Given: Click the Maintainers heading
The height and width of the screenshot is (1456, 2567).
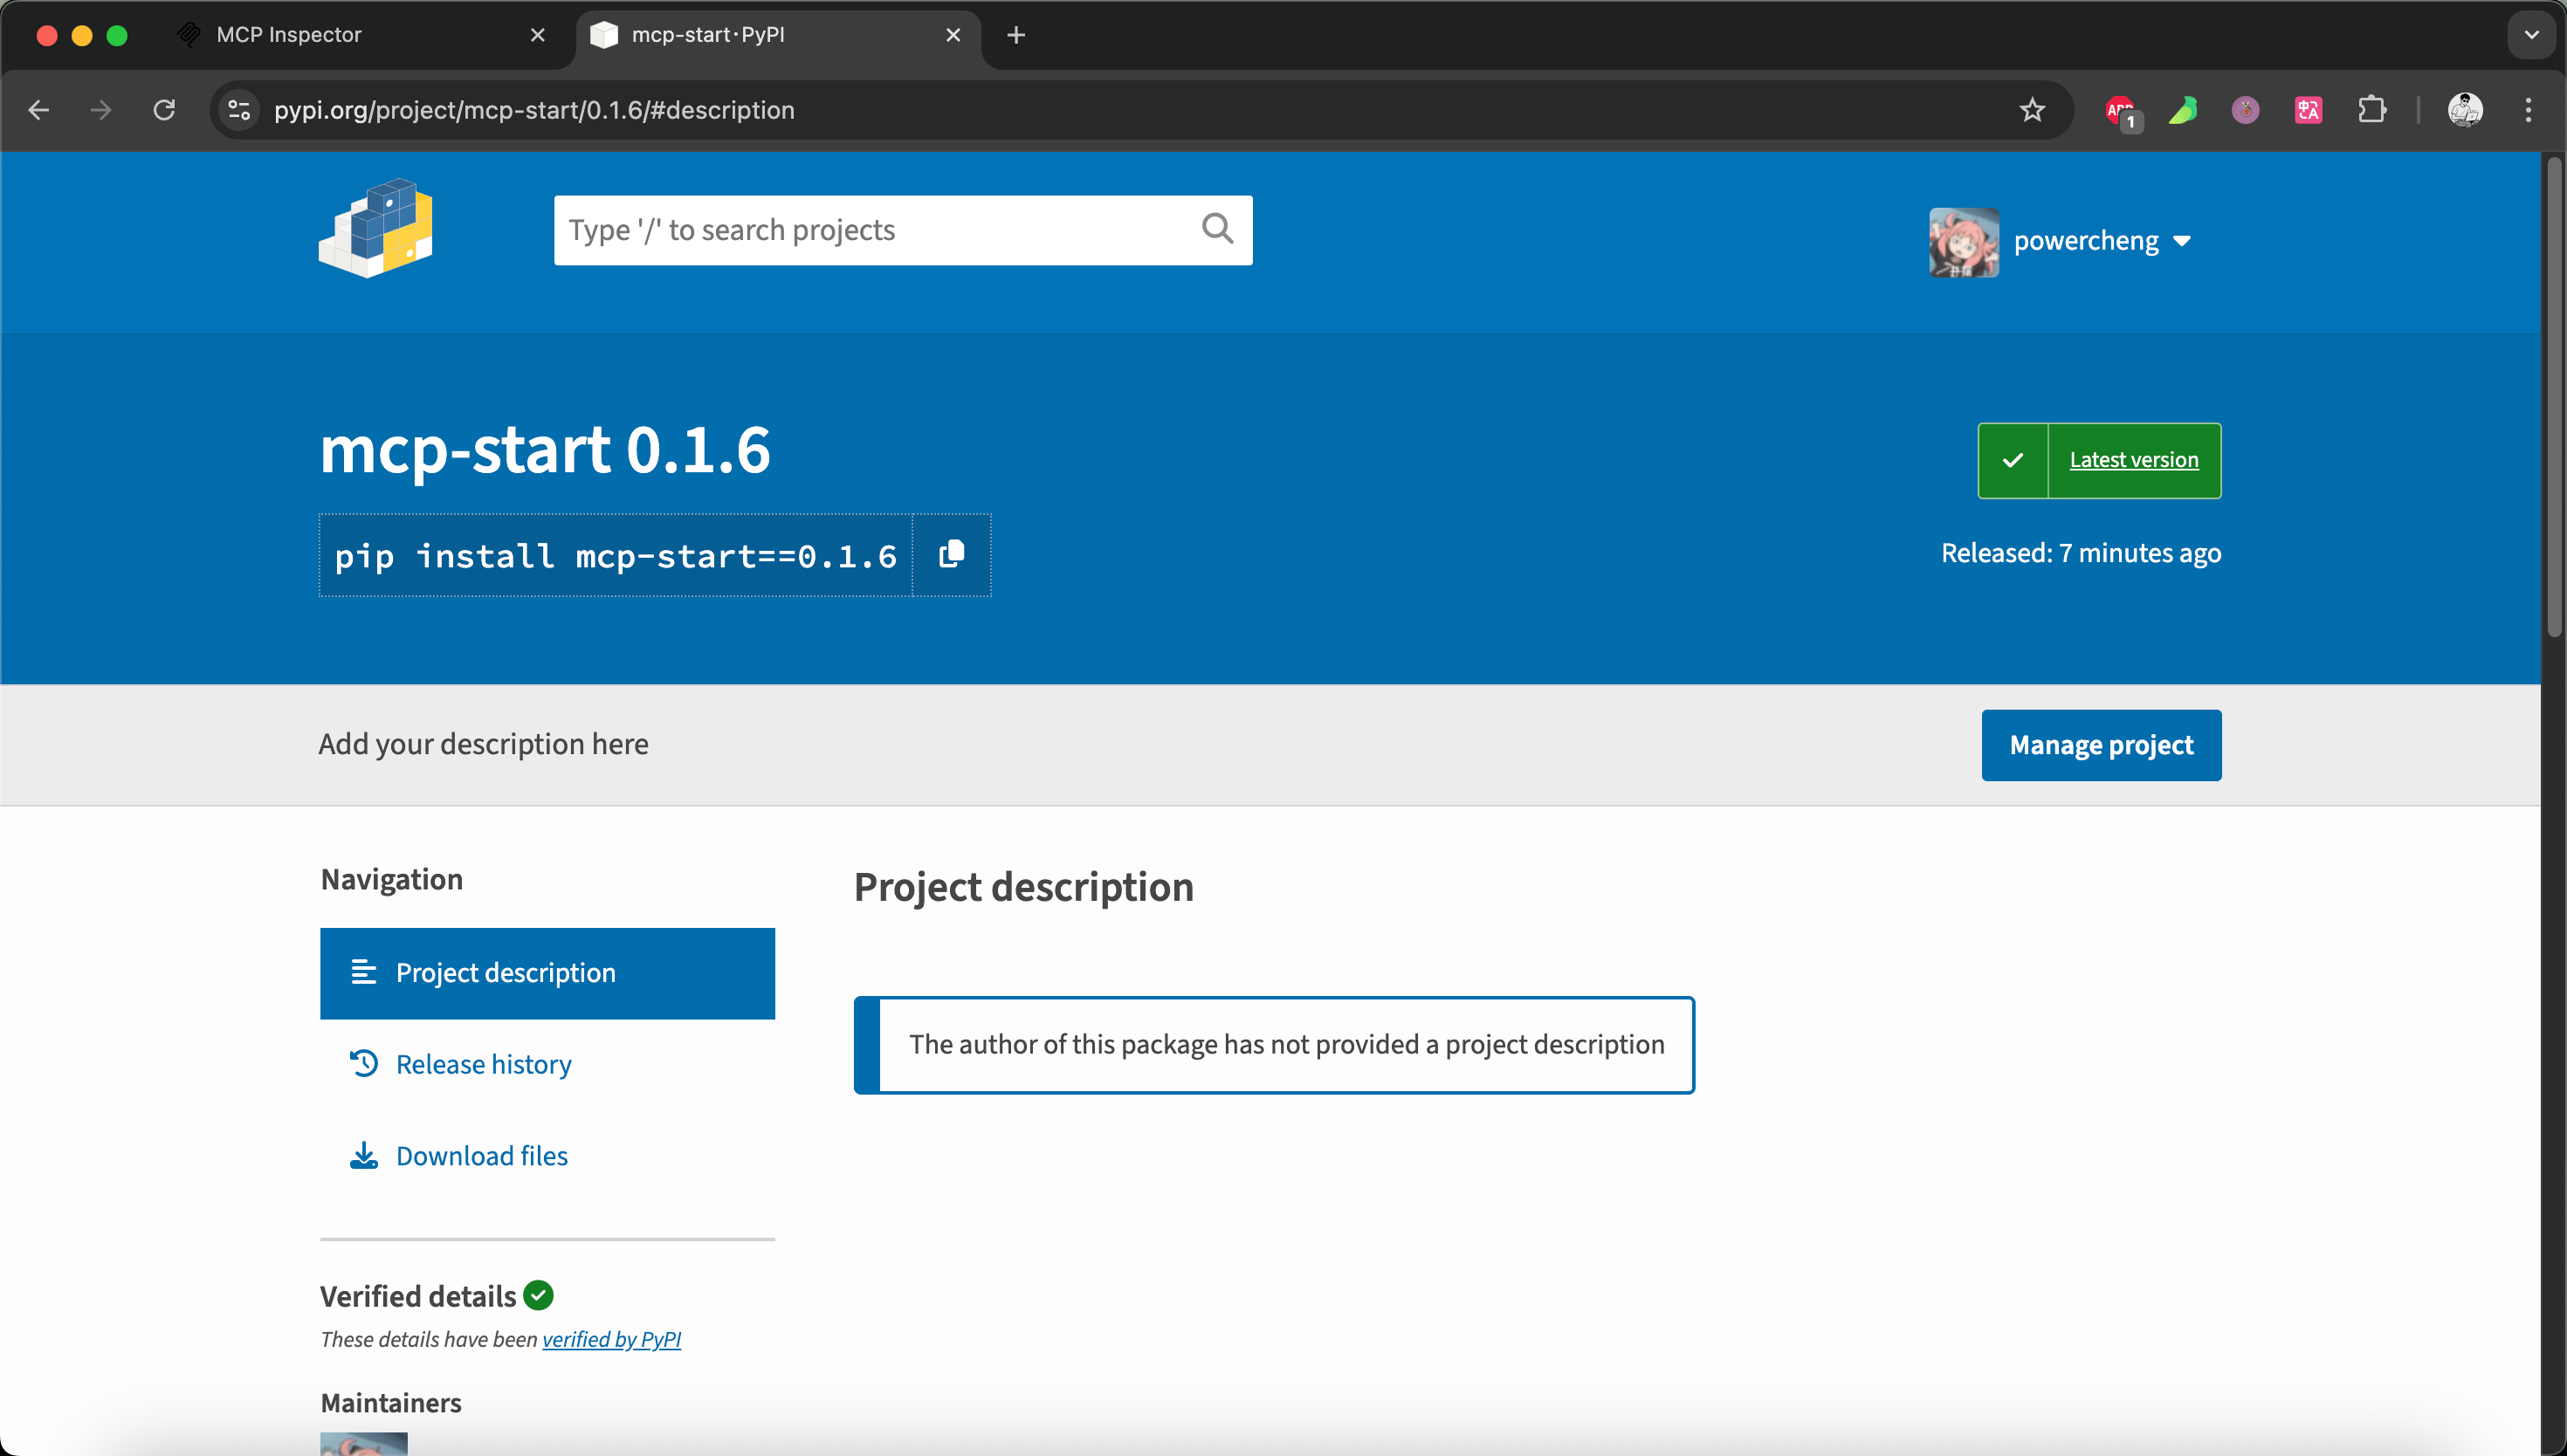Looking at the screenshot, I should tap(391, 1402).
